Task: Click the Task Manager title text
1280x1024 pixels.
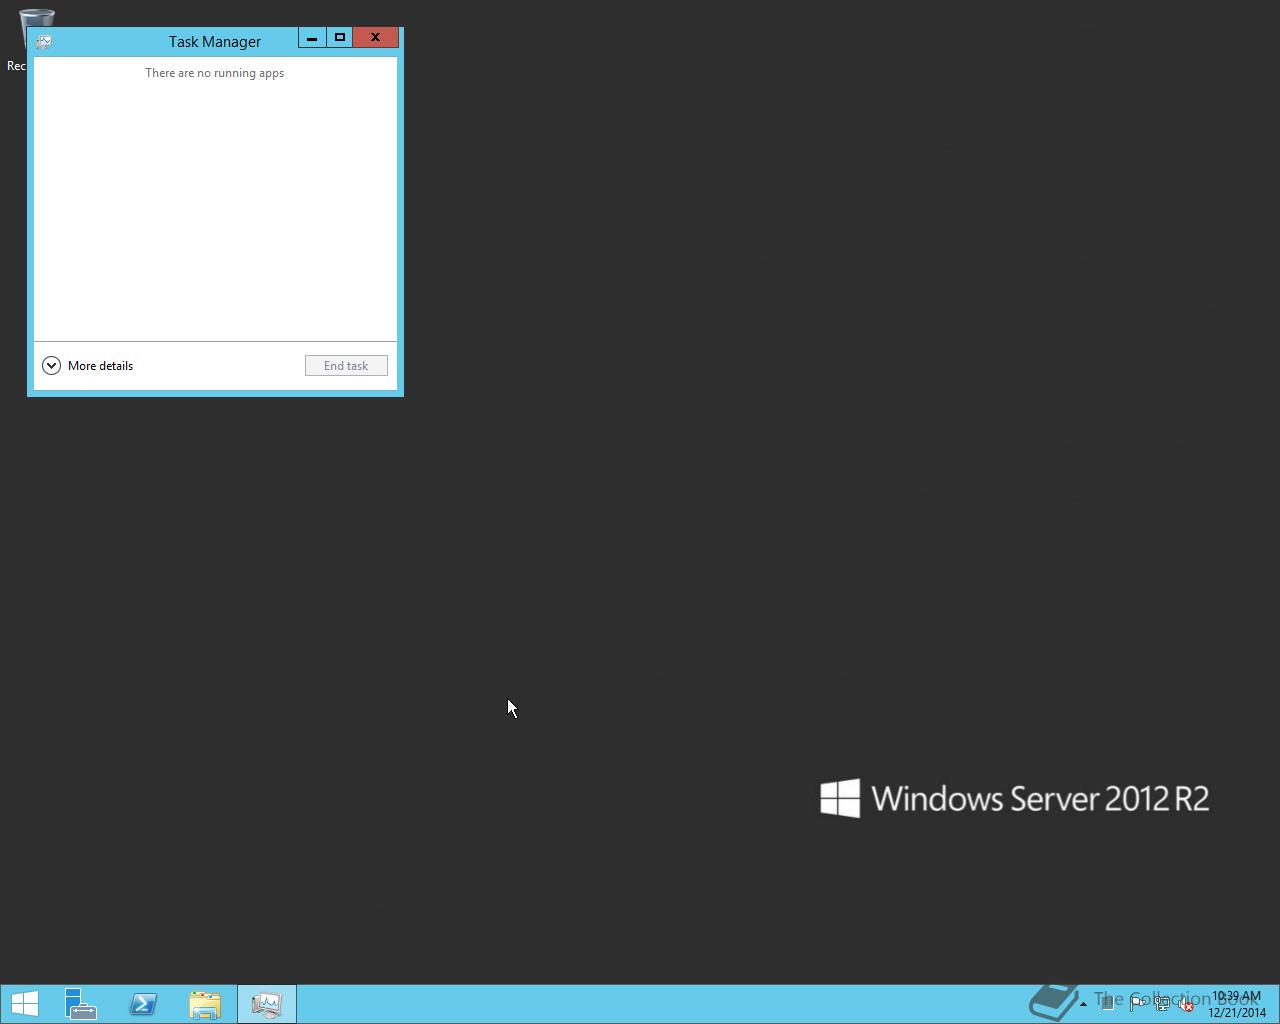Action: [x=215, y=42]
